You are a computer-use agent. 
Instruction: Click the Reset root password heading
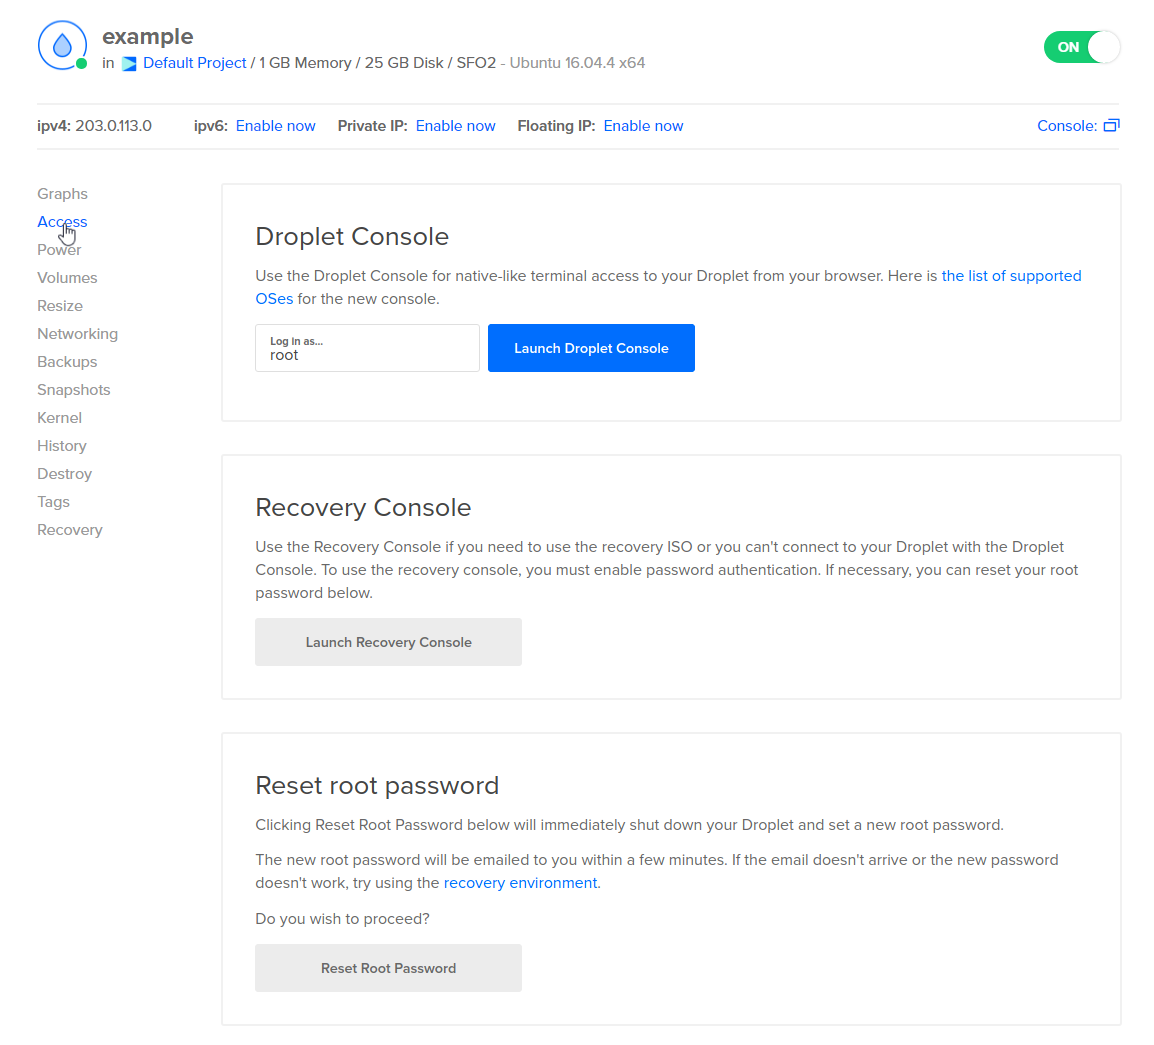click(377, 785)
